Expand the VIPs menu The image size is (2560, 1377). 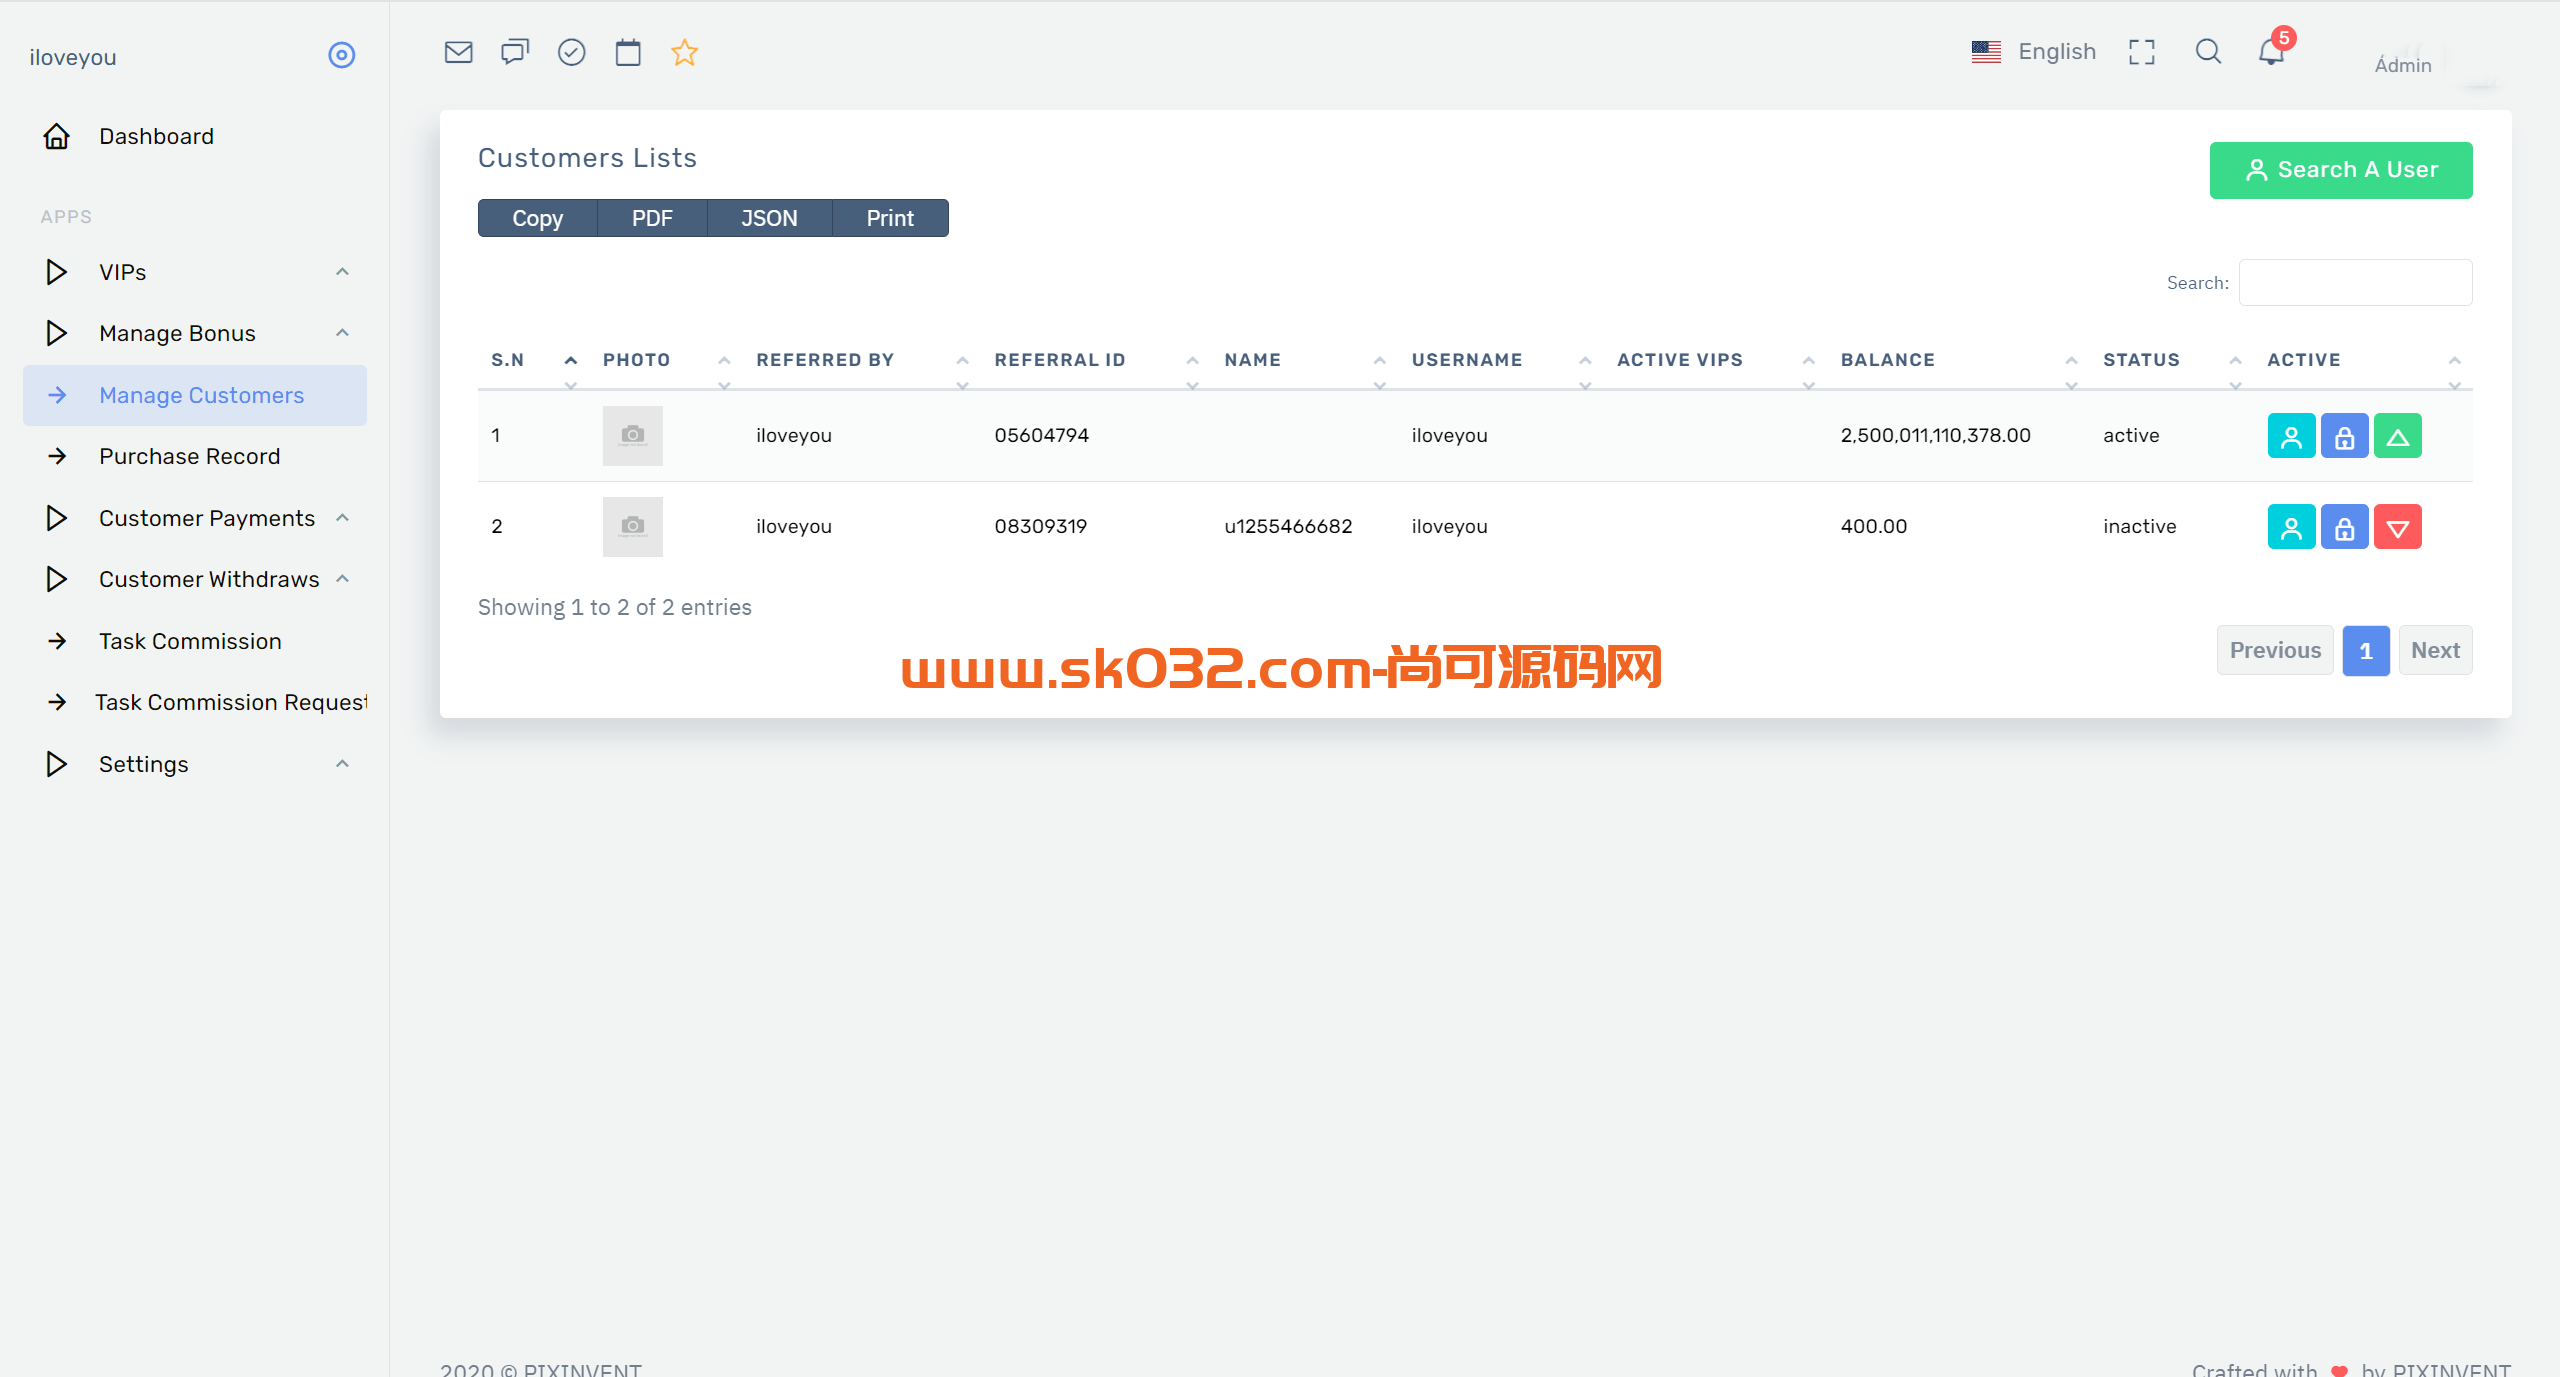(x=195, y=272)
